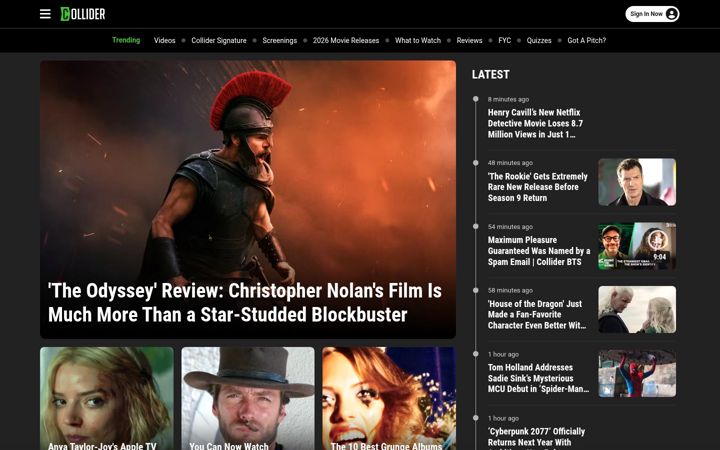This screenshot has width=720, height=450.
Task: Click the '54 minutes ago' timestamp
Action: click(x=510, y=226)
